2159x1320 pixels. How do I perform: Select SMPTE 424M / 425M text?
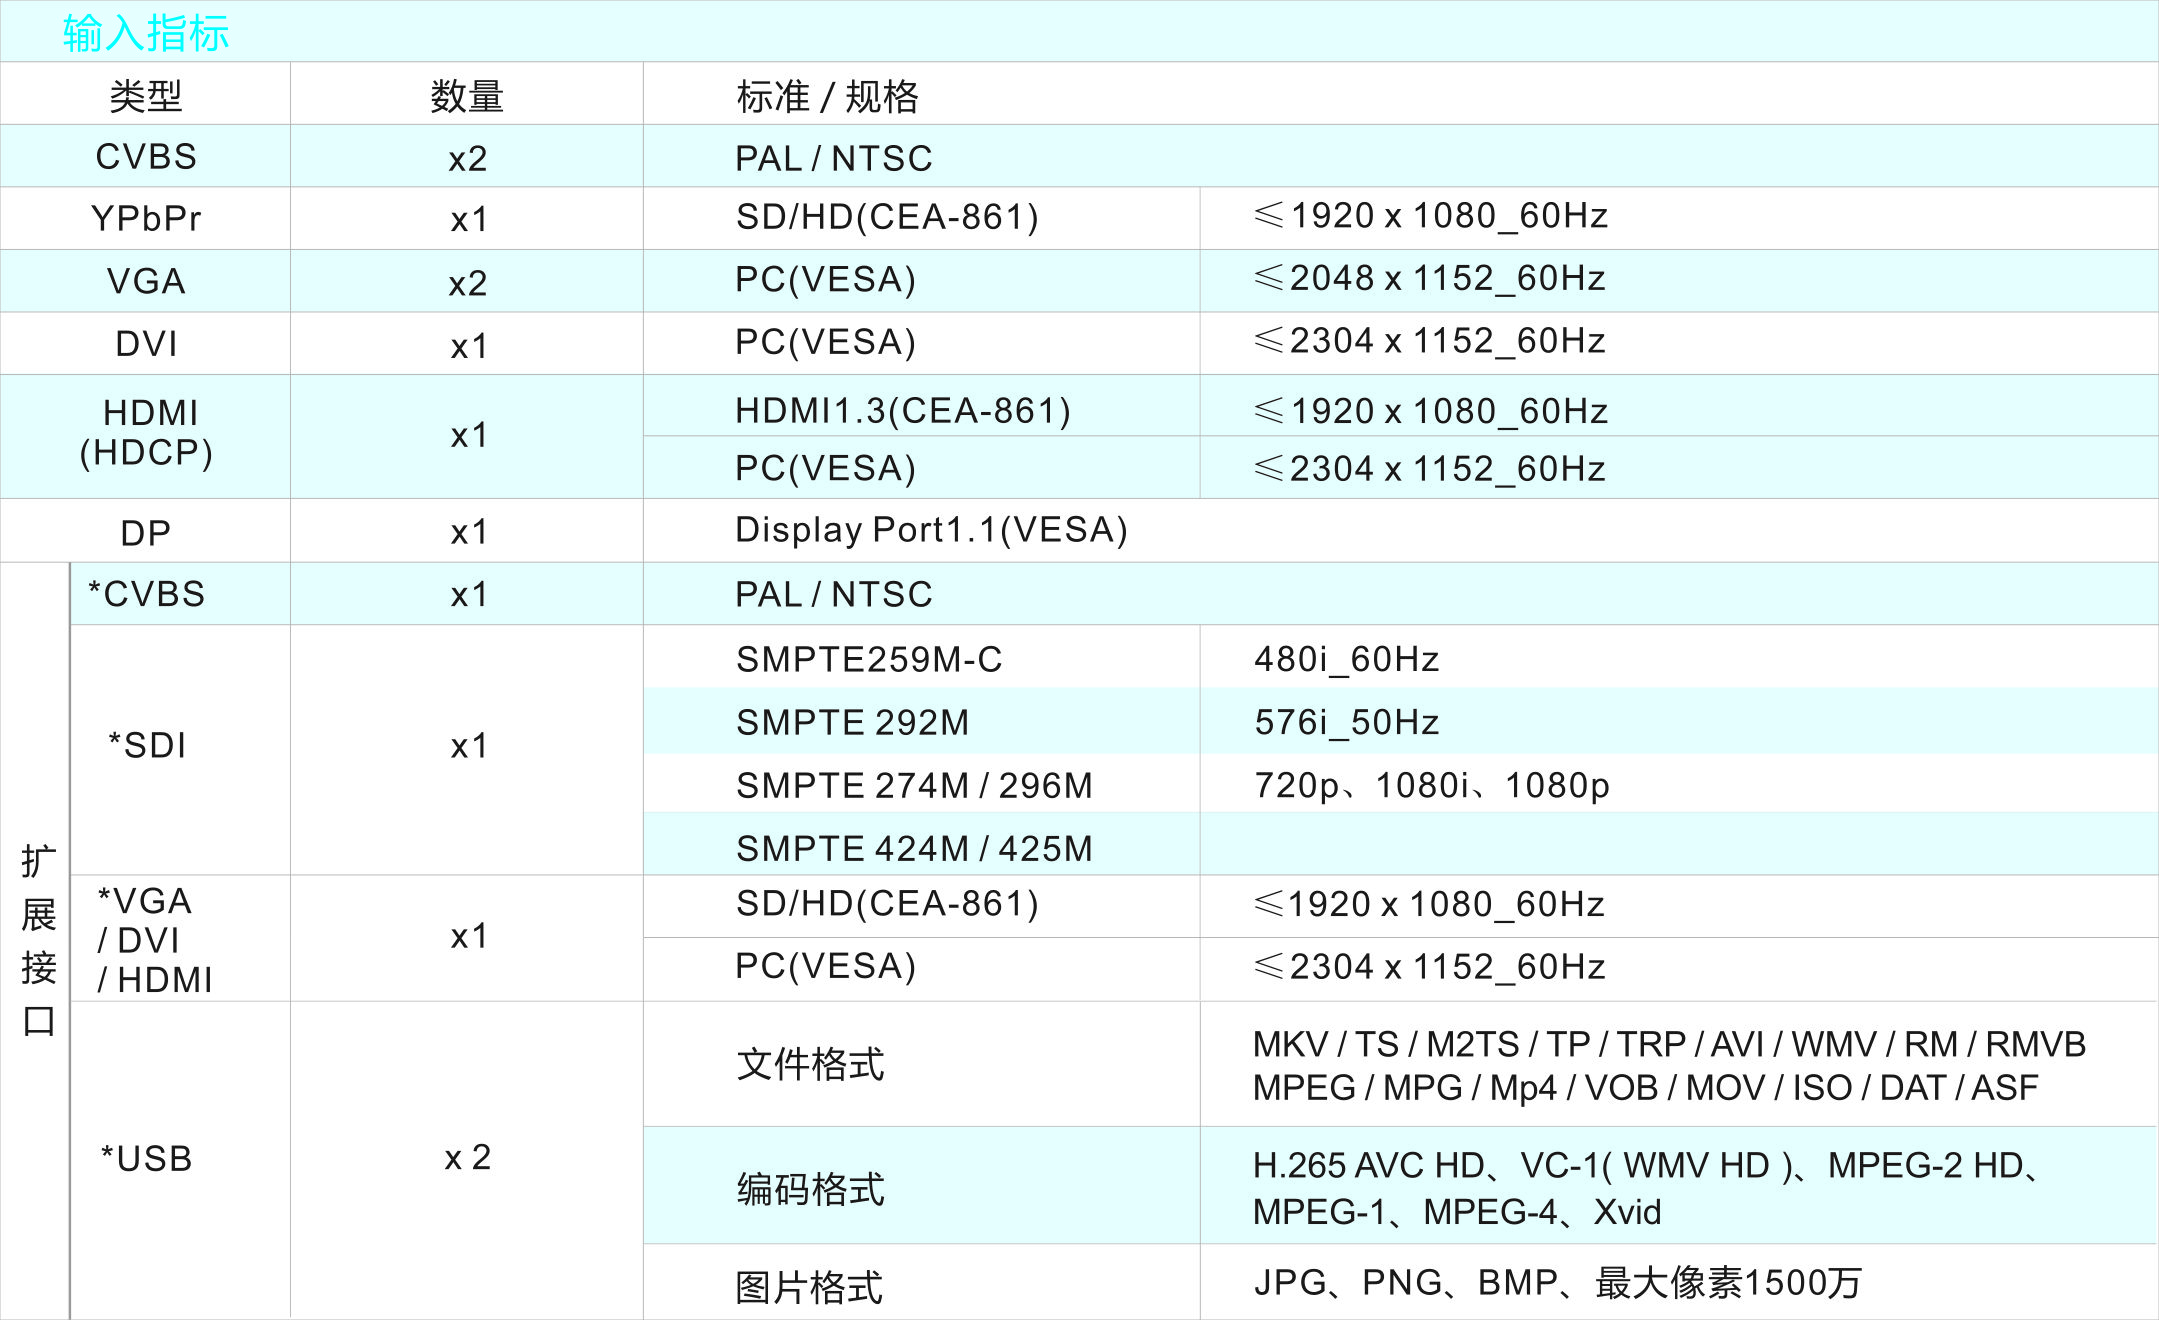[914, 849]
